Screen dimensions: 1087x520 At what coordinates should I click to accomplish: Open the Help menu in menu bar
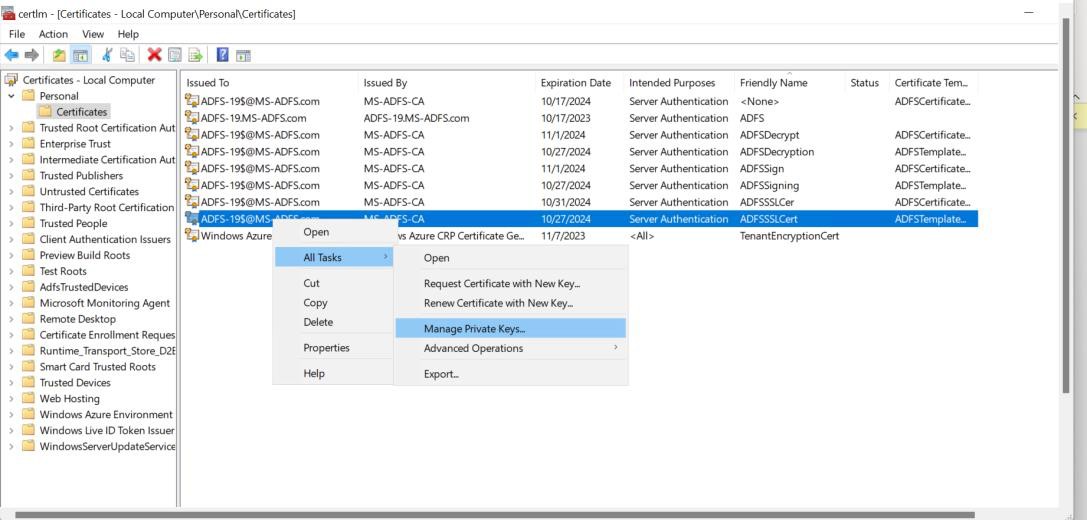[128, 34]
